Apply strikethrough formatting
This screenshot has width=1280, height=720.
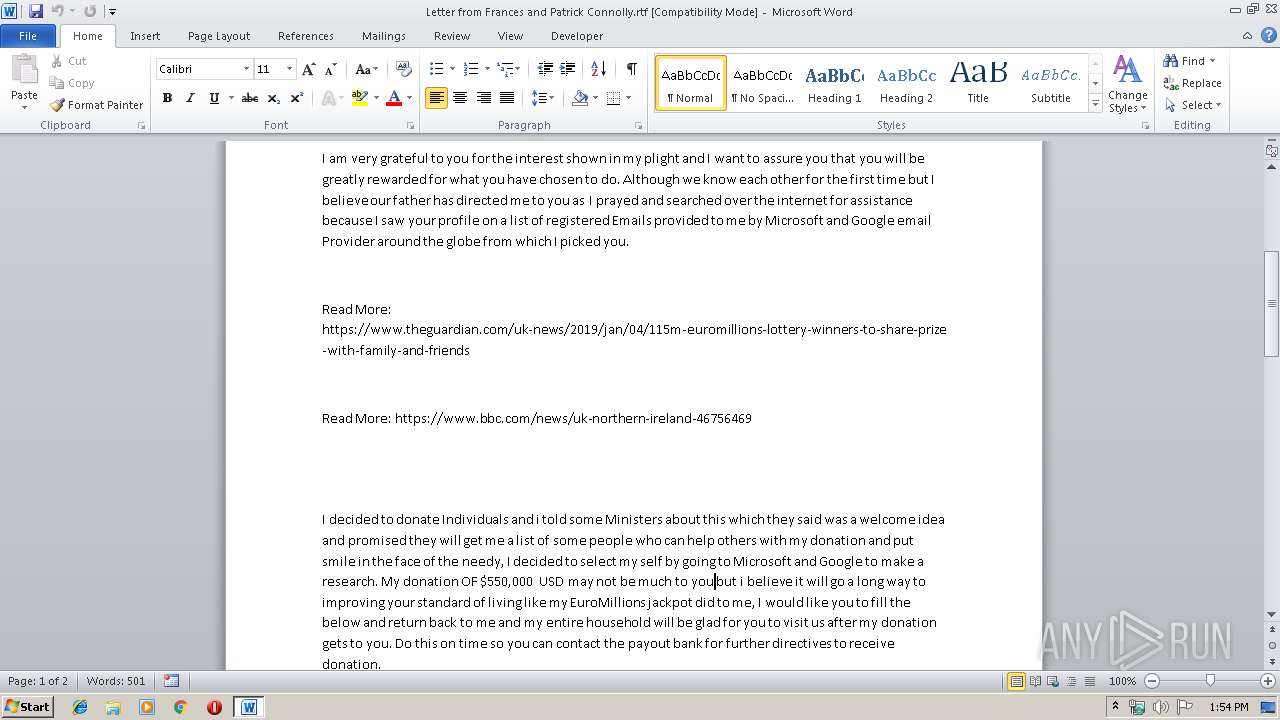coord(250,98)
